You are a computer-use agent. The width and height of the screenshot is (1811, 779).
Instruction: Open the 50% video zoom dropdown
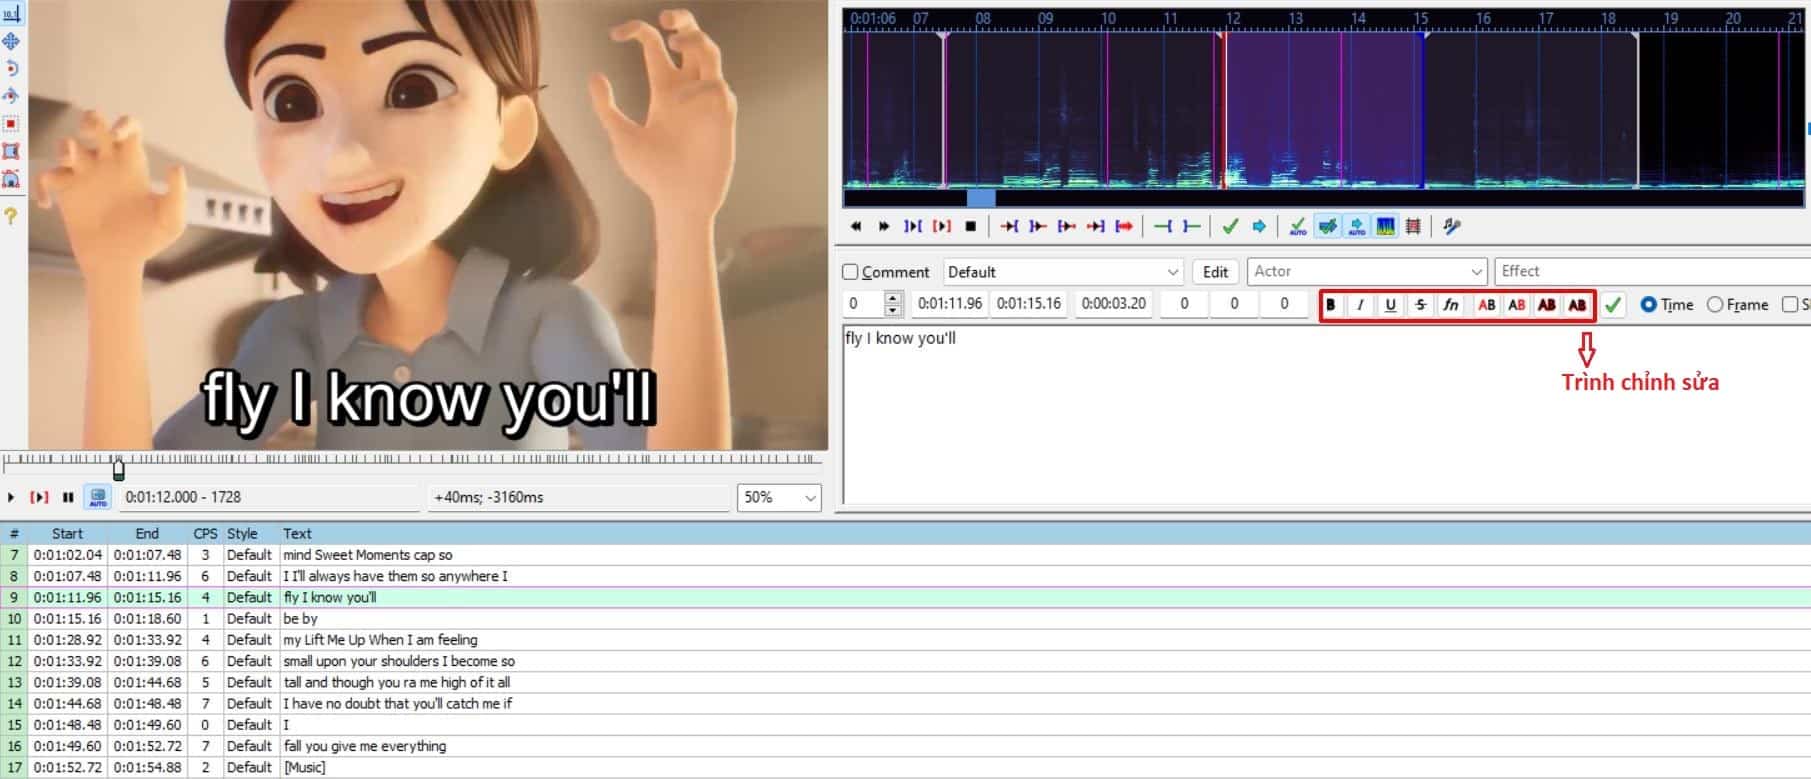click(x=779, y=497)
